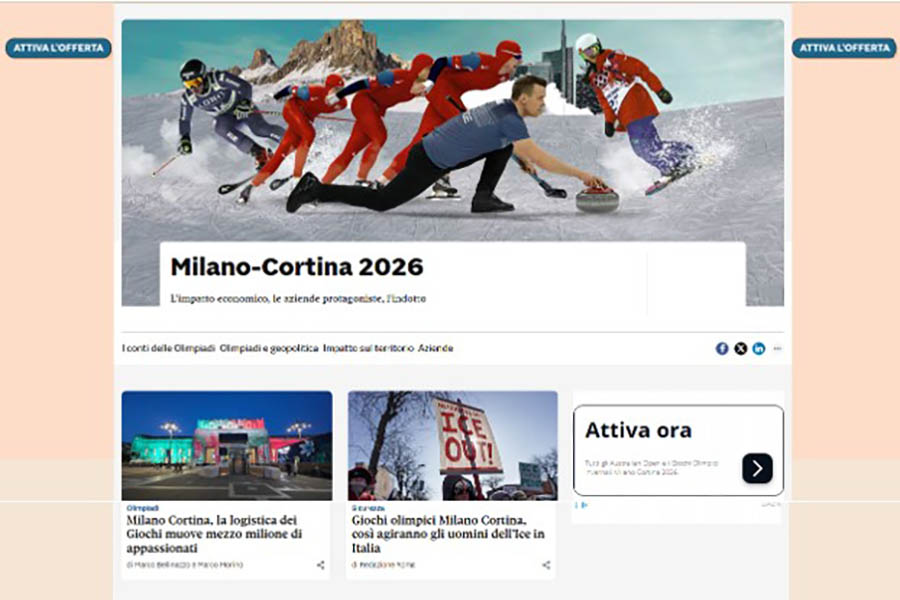The image size is (900, 600).
Task: Share the page on X
Action: 740,349
